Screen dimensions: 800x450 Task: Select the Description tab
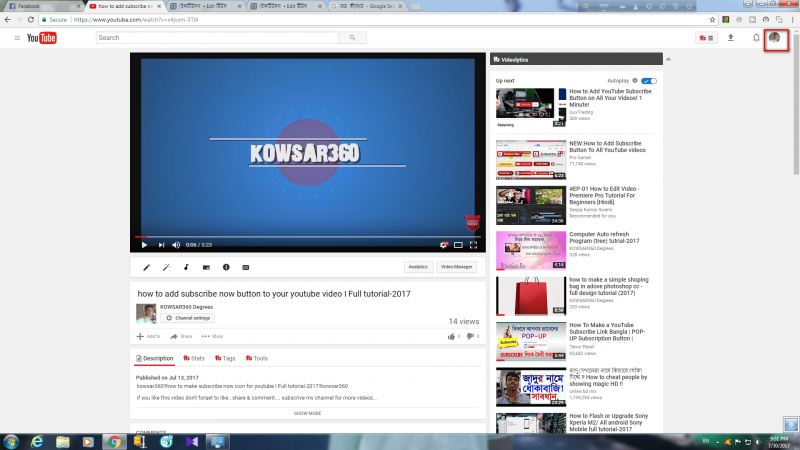click(155, 359)
